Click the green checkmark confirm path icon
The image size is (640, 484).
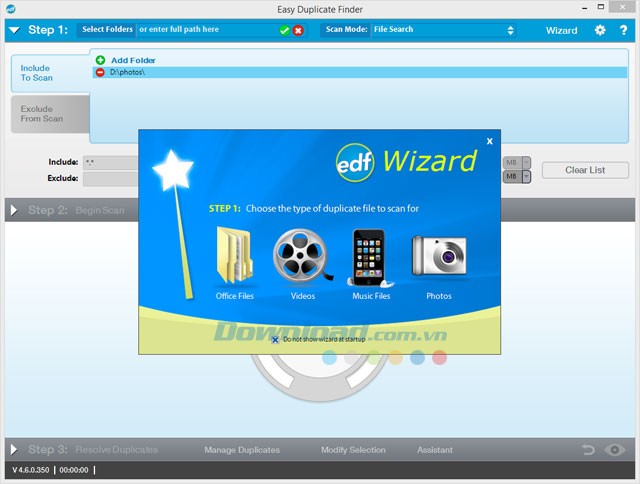[285, 30]
